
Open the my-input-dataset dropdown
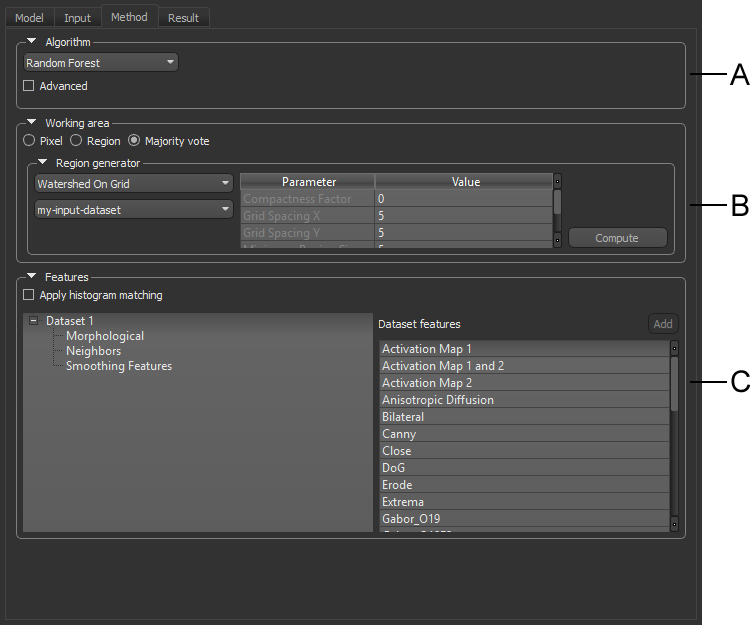[x=133, y=210]
